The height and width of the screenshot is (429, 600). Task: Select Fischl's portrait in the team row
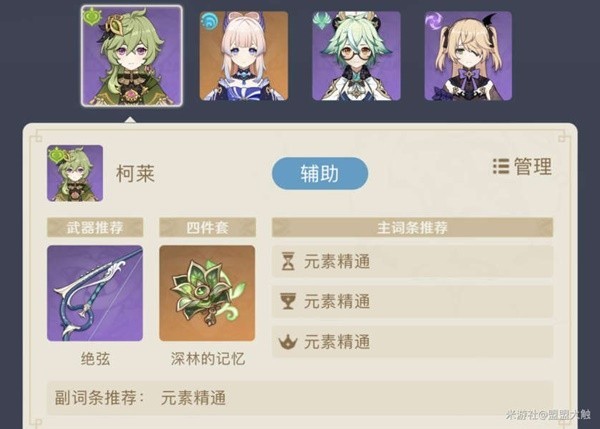coord(468,56)
